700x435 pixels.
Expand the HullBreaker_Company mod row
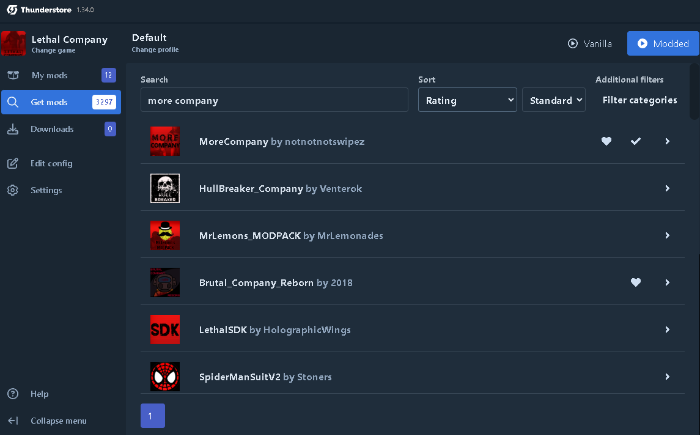tap(667, 188)
